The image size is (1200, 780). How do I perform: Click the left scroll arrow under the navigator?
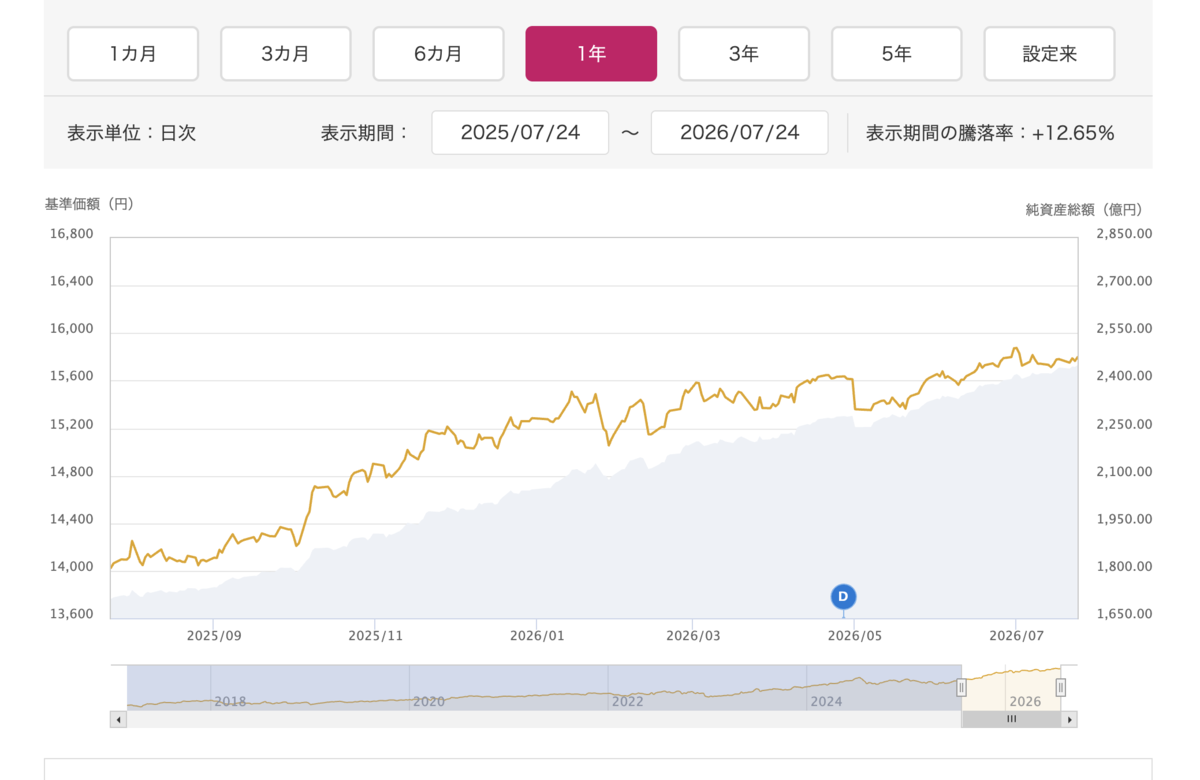tap(118, 719)
